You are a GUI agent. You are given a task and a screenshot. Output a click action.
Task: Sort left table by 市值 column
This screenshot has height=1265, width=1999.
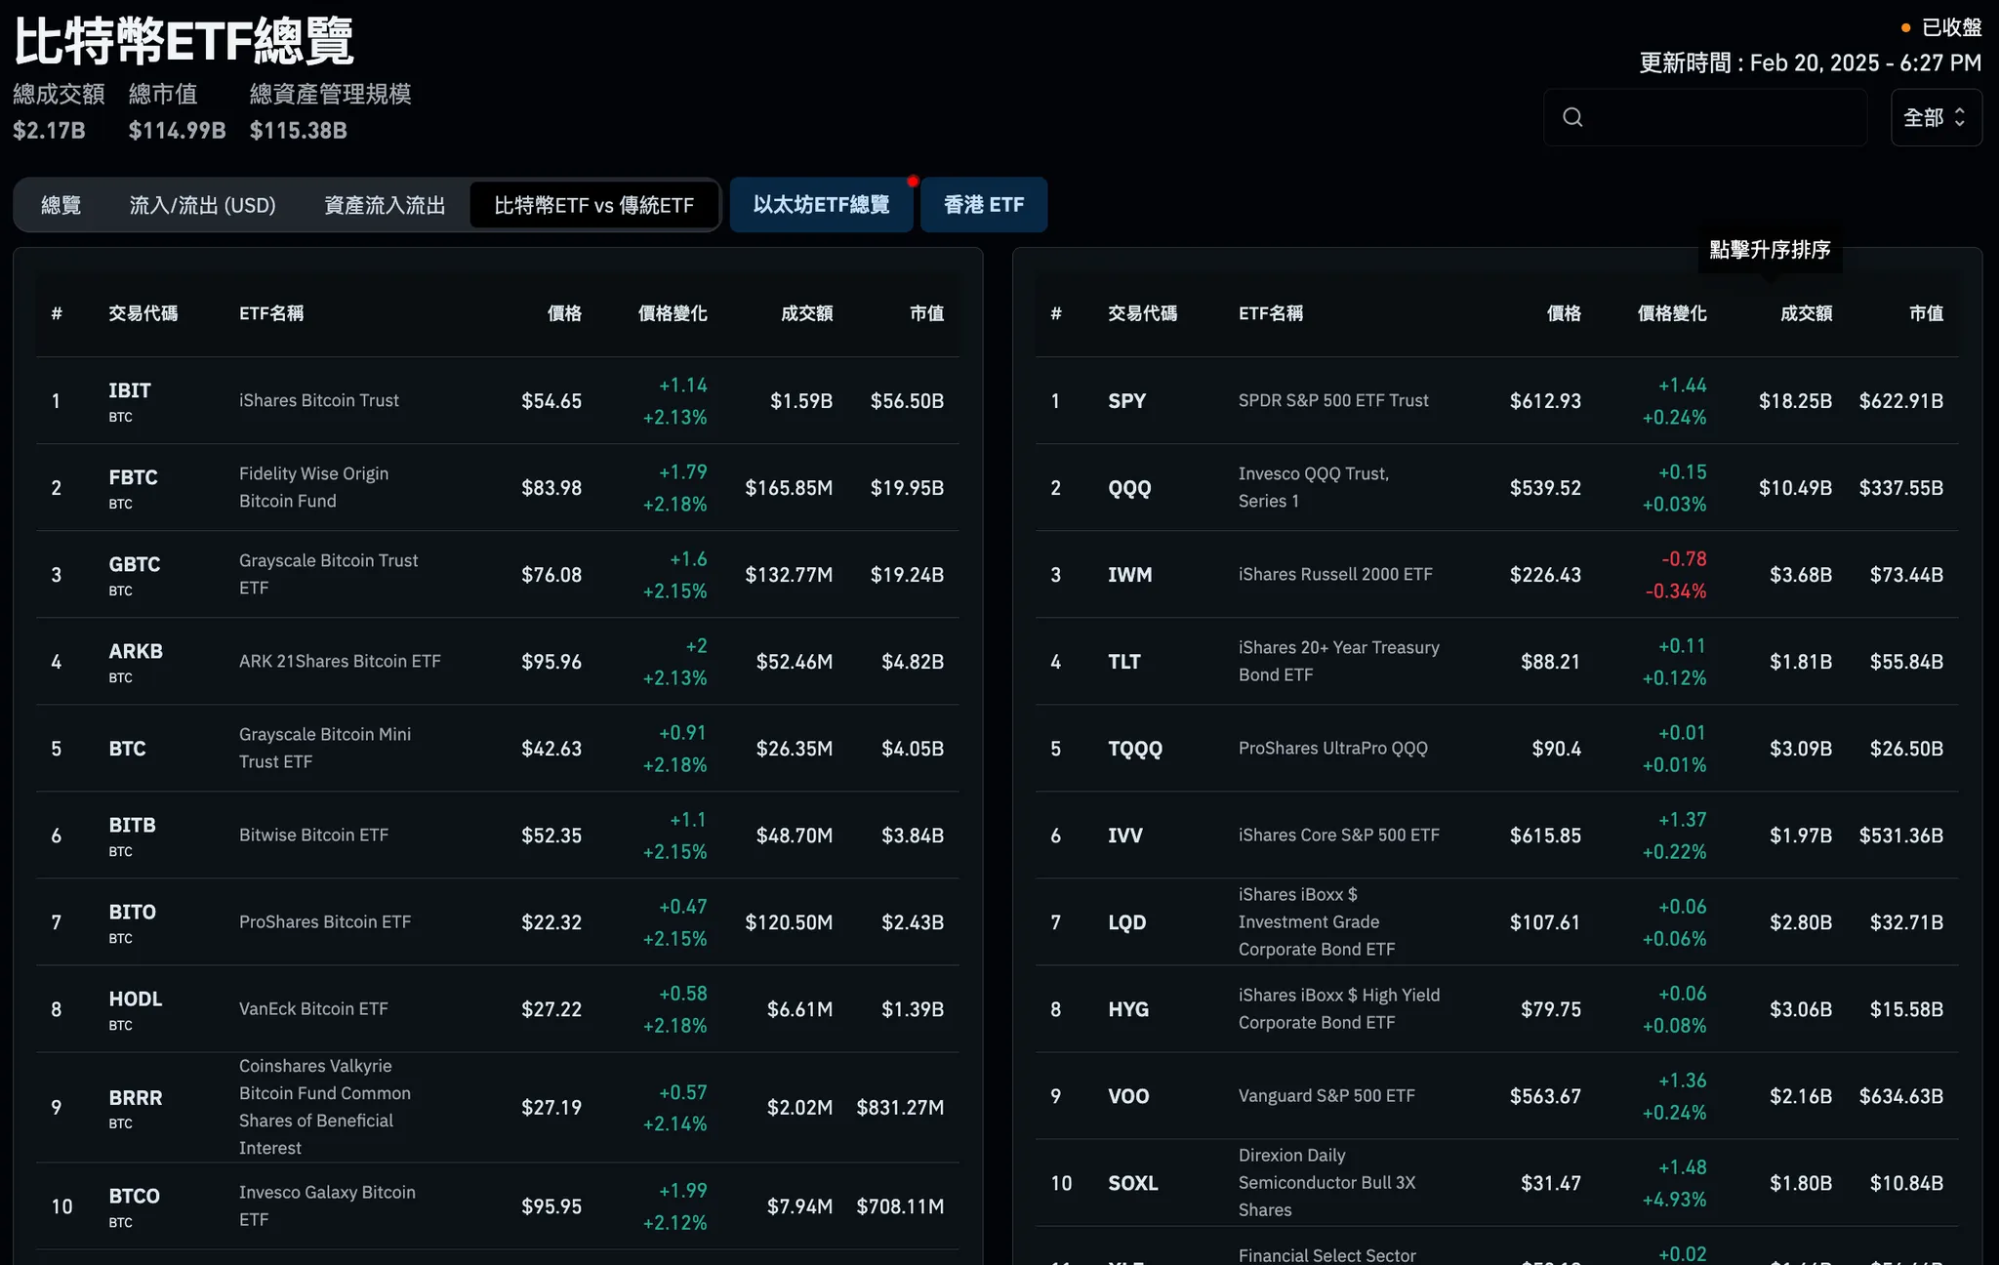pos(926,313)
